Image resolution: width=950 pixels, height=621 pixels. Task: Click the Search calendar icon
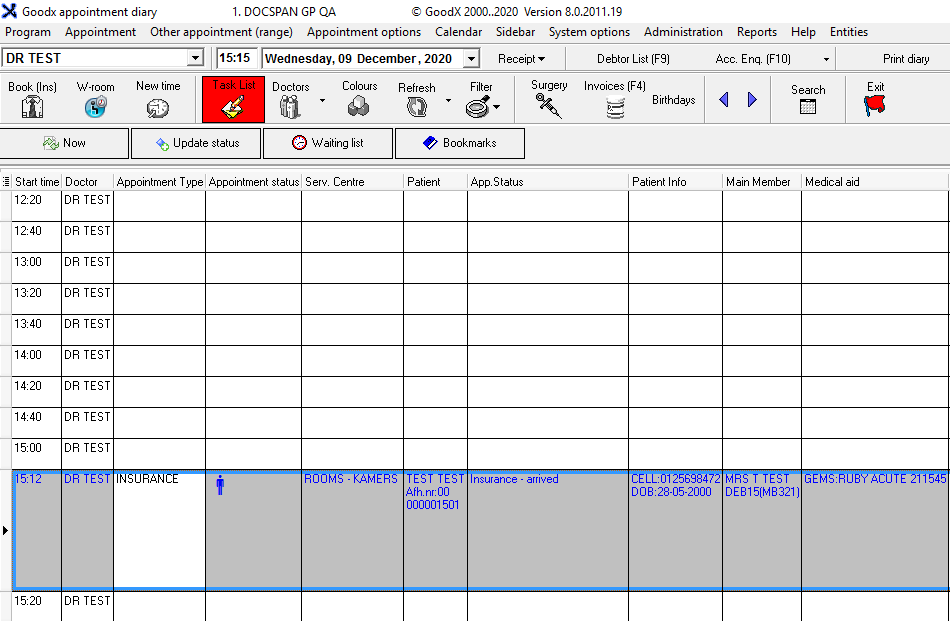[x=808, y=106]
